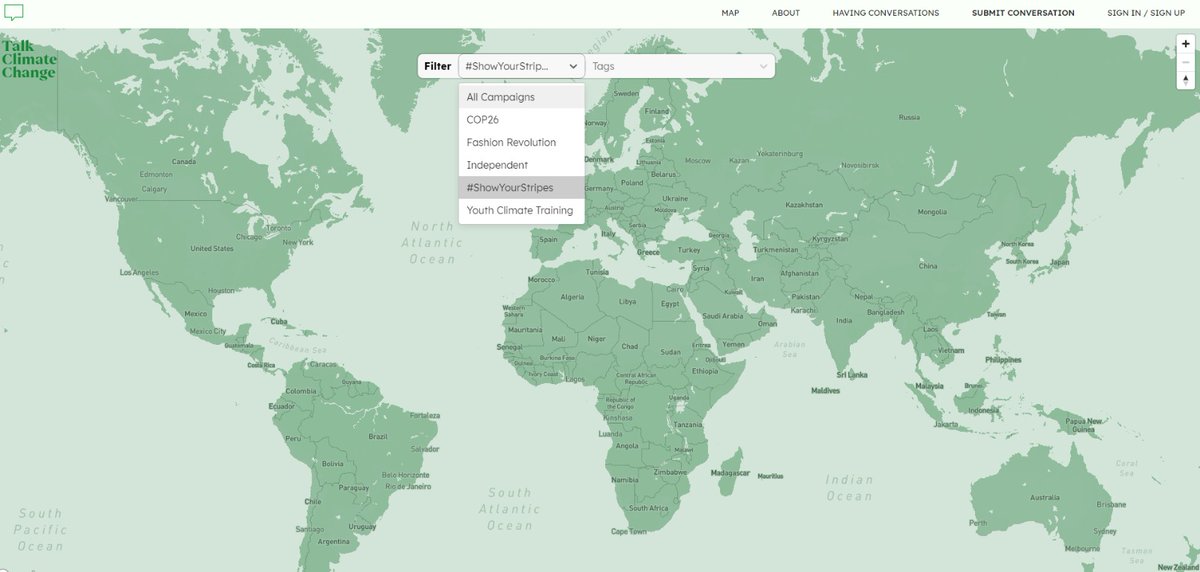The width and height of the screenshot is (1200, 572).
Task: Click Mexico City label
Action: (207, 331)
